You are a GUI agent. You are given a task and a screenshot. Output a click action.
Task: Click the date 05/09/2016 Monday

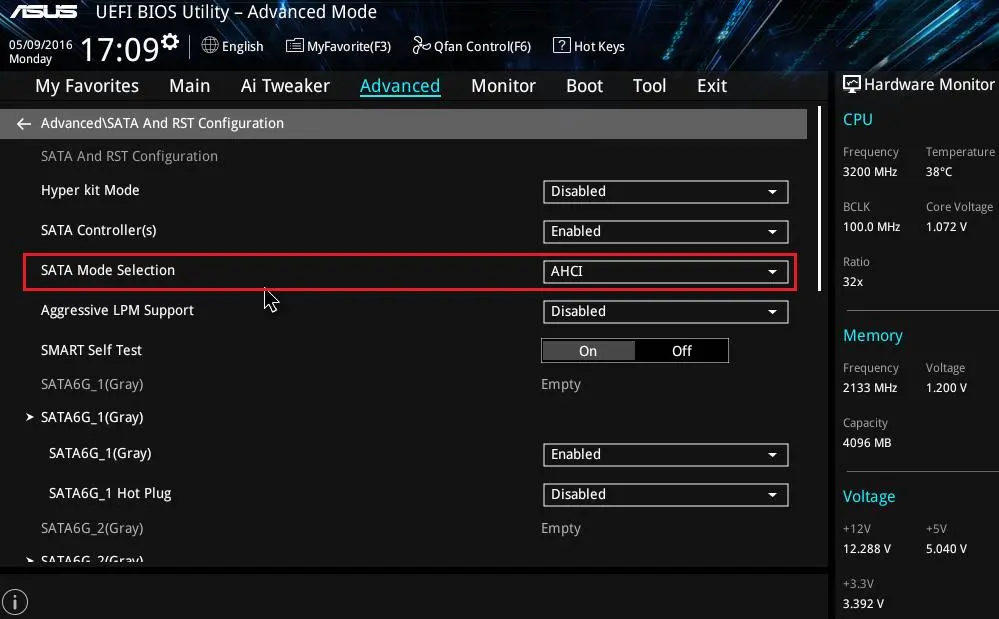[x=40, y=52]
